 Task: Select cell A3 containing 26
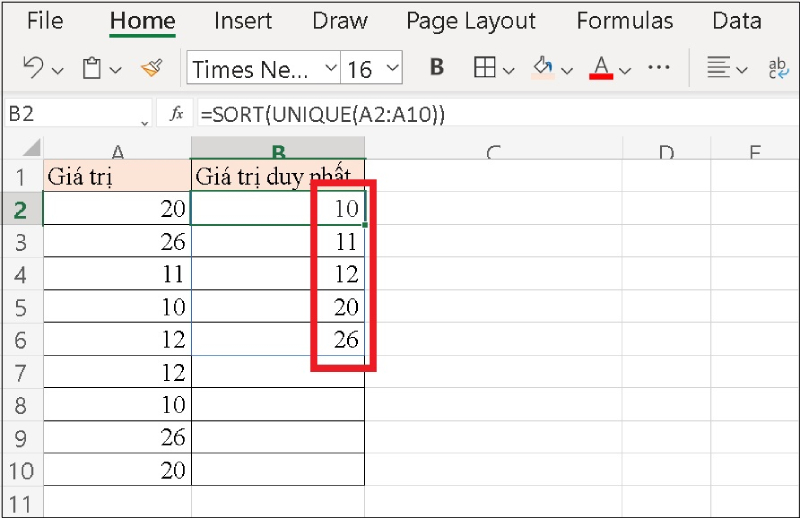[x=117, y=242]
